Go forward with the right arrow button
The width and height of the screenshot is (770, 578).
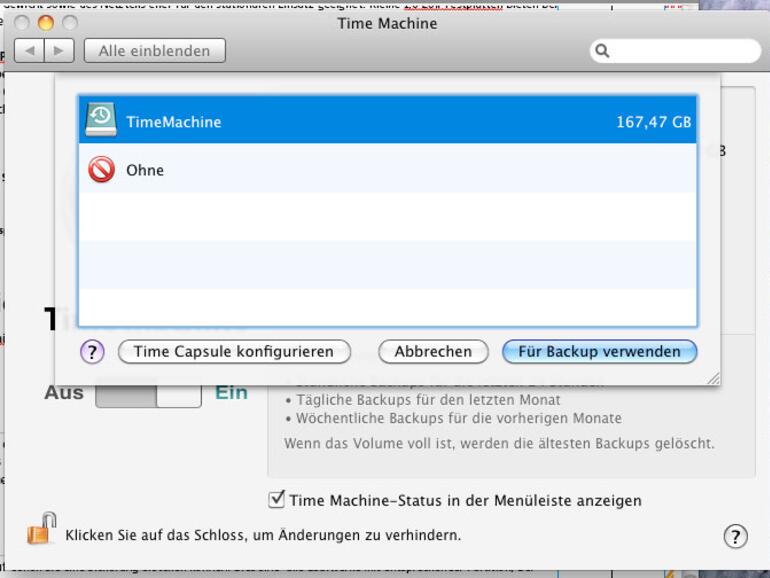coord(59,51)
